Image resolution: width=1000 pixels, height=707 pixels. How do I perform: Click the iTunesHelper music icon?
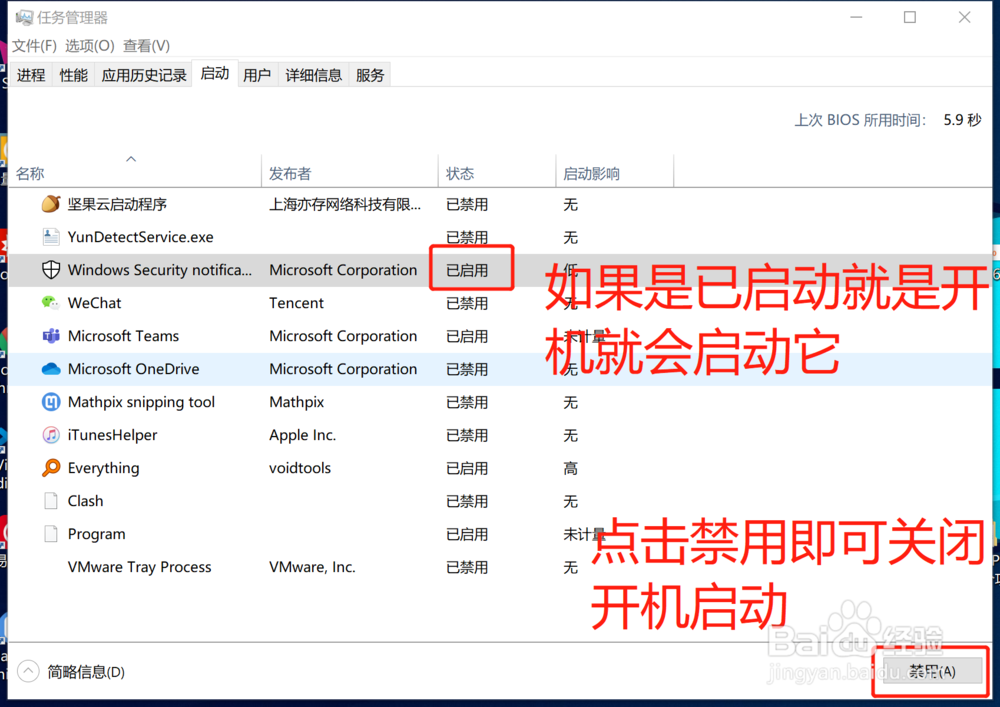51,435
